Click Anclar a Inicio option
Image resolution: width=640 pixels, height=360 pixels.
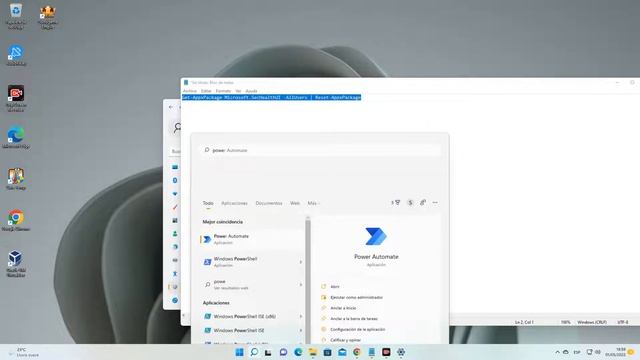(x=343, y=308)
